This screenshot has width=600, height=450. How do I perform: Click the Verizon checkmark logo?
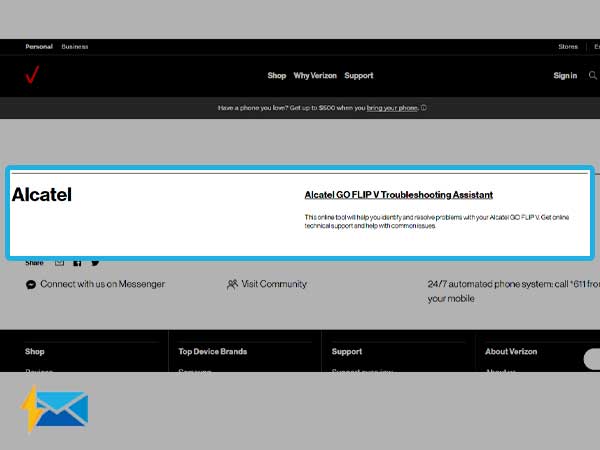32,75
